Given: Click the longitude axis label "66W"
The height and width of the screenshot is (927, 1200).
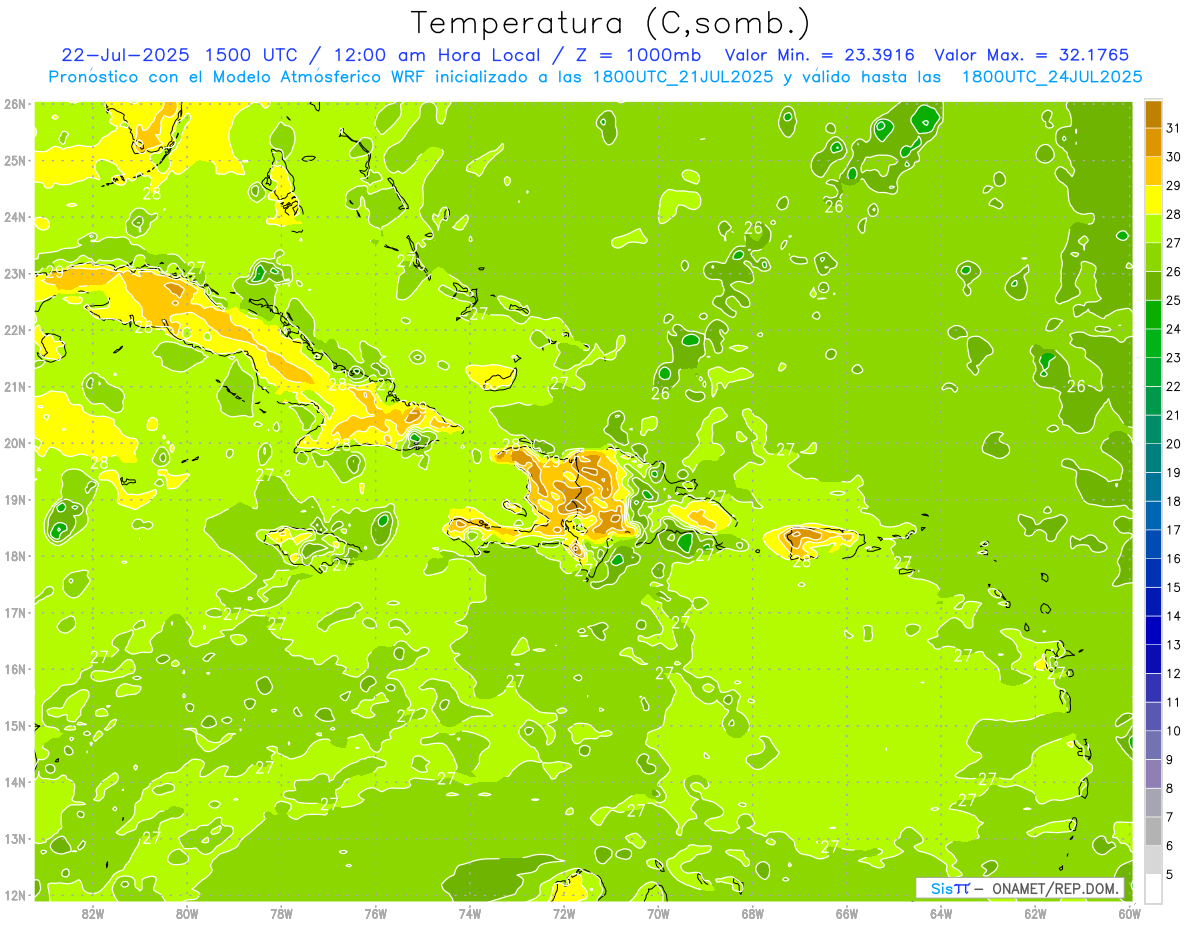Looking at the screenshot, I should click(x=847, y=913).
